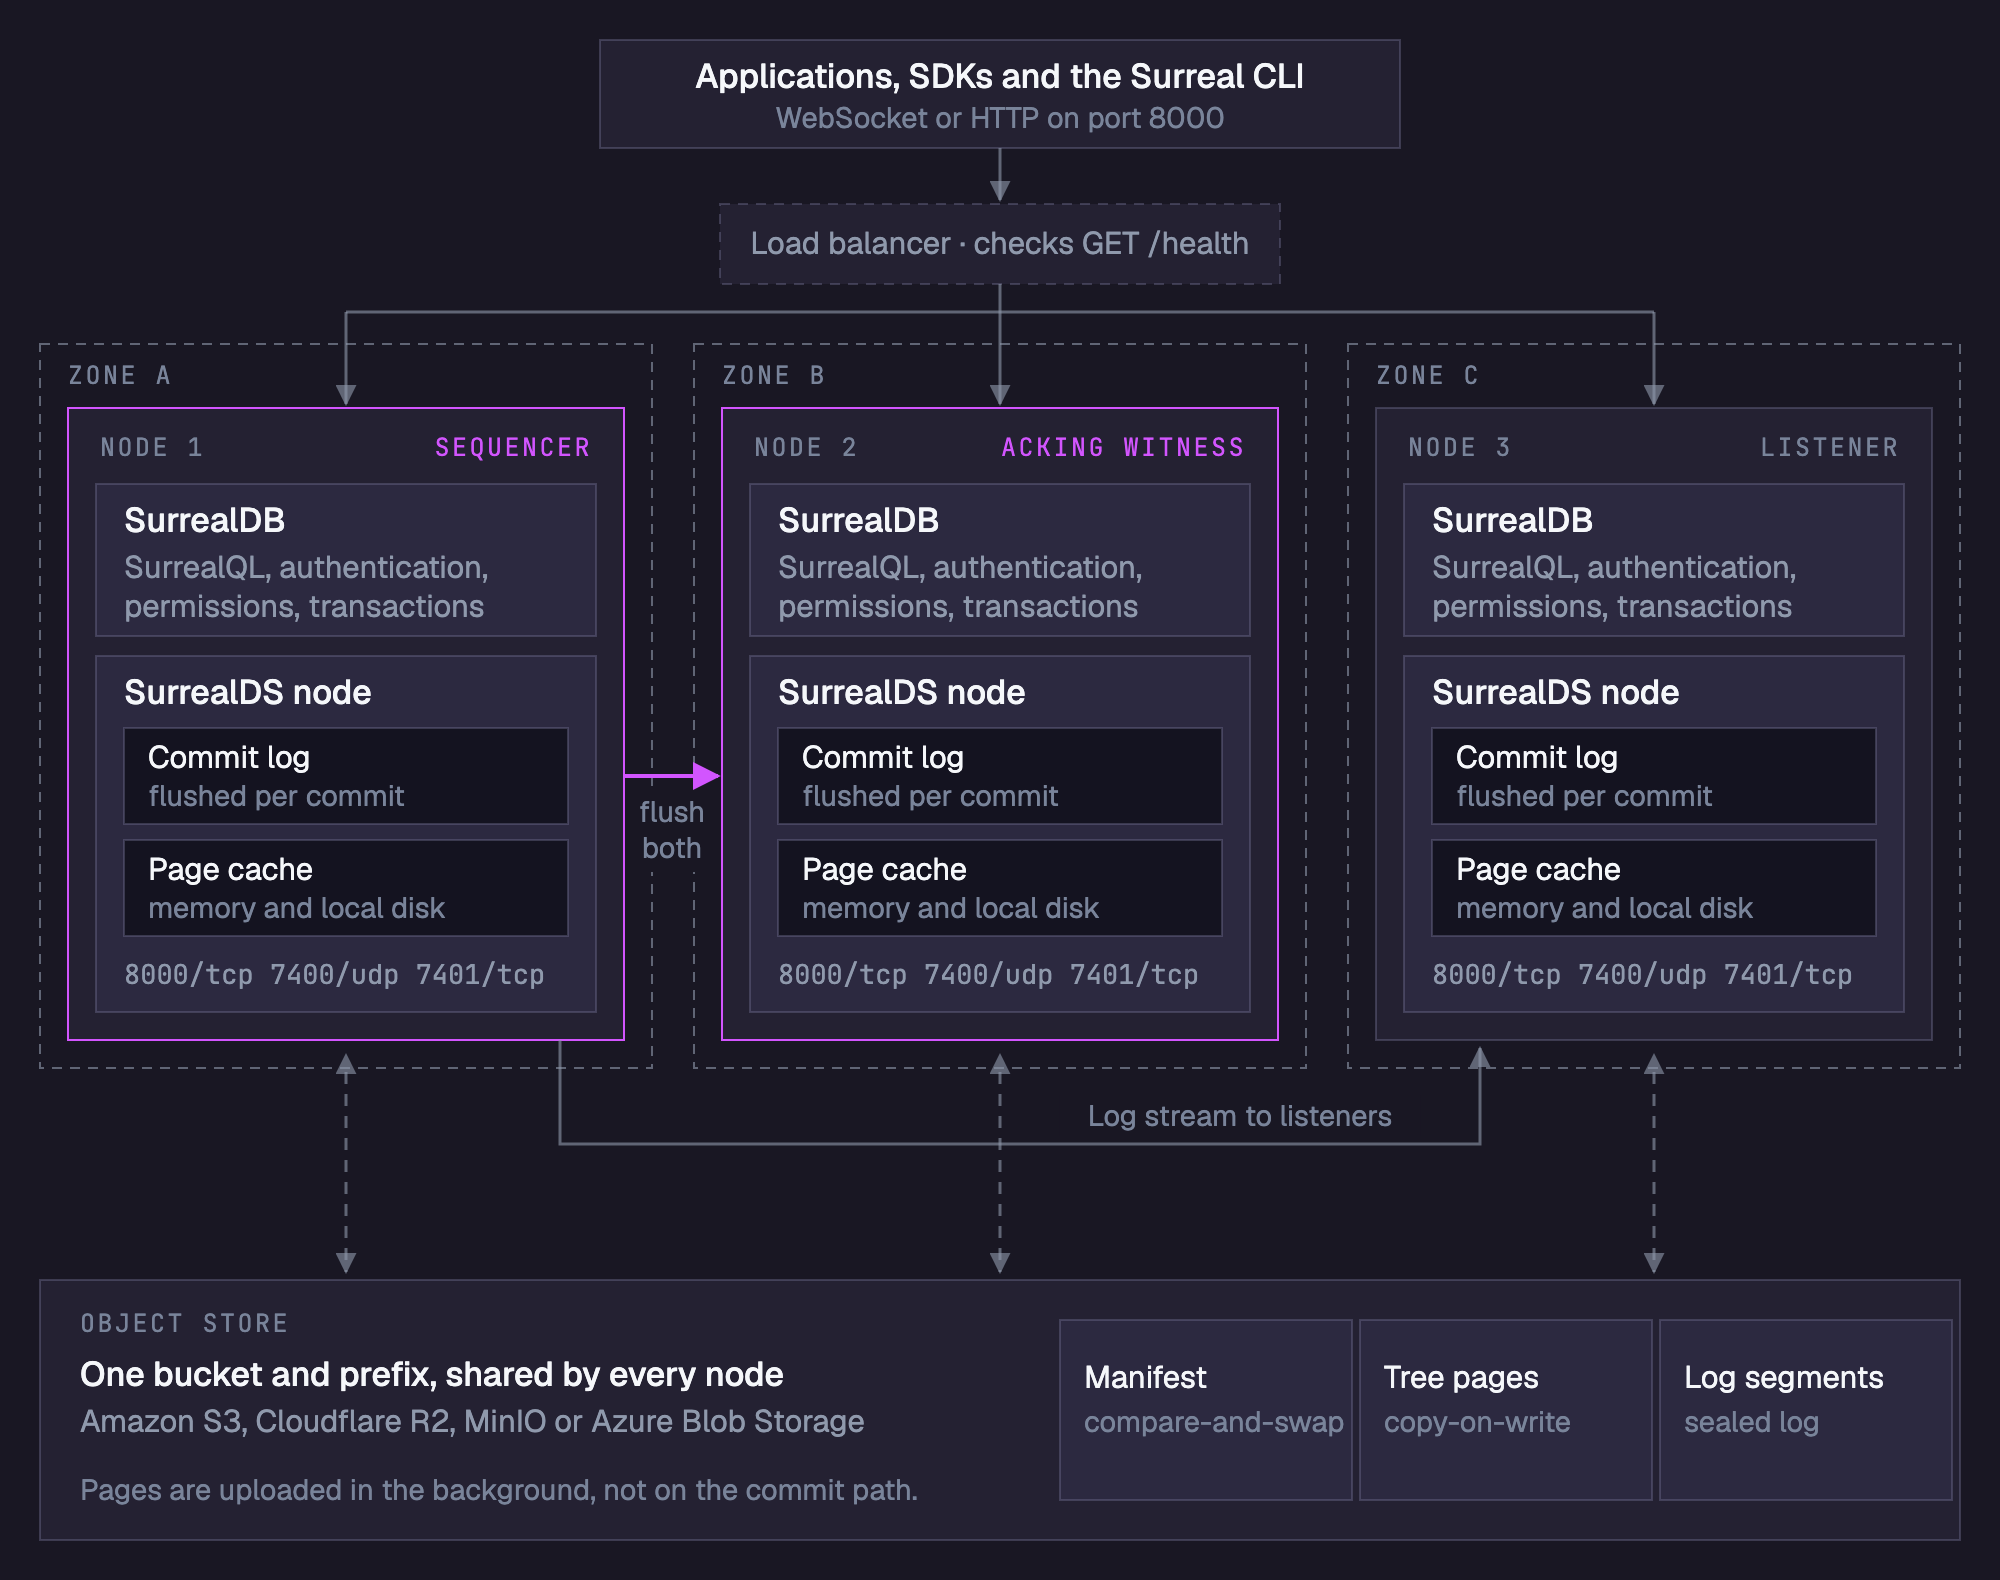Click the NODE 2 label
This screenshot has width=2000, height=1580.
(806, 447)
